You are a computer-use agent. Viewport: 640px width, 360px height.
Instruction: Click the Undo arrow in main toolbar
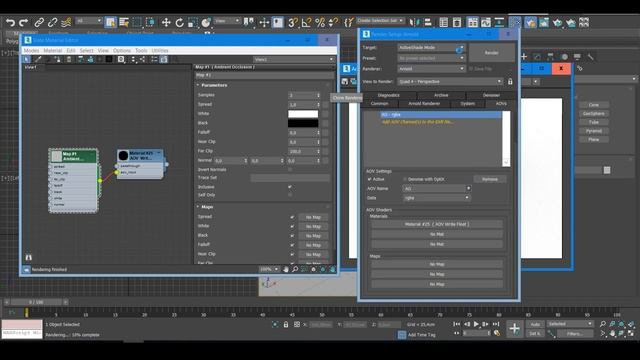point(11,22)
